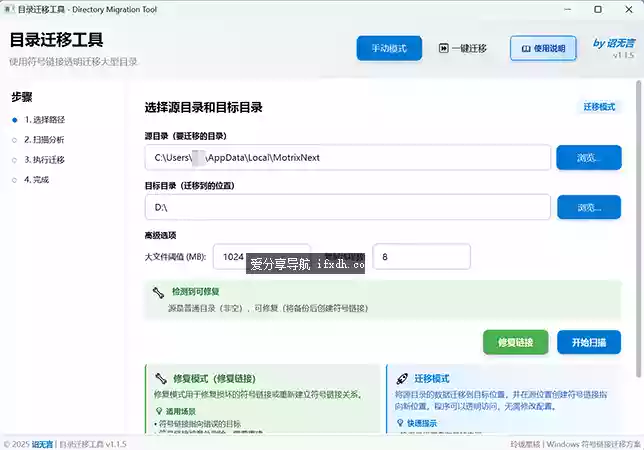644x450 pixels.
Task: Click the footer text Windows 符号链接迁移方案
Action: [x=593, y=444]
